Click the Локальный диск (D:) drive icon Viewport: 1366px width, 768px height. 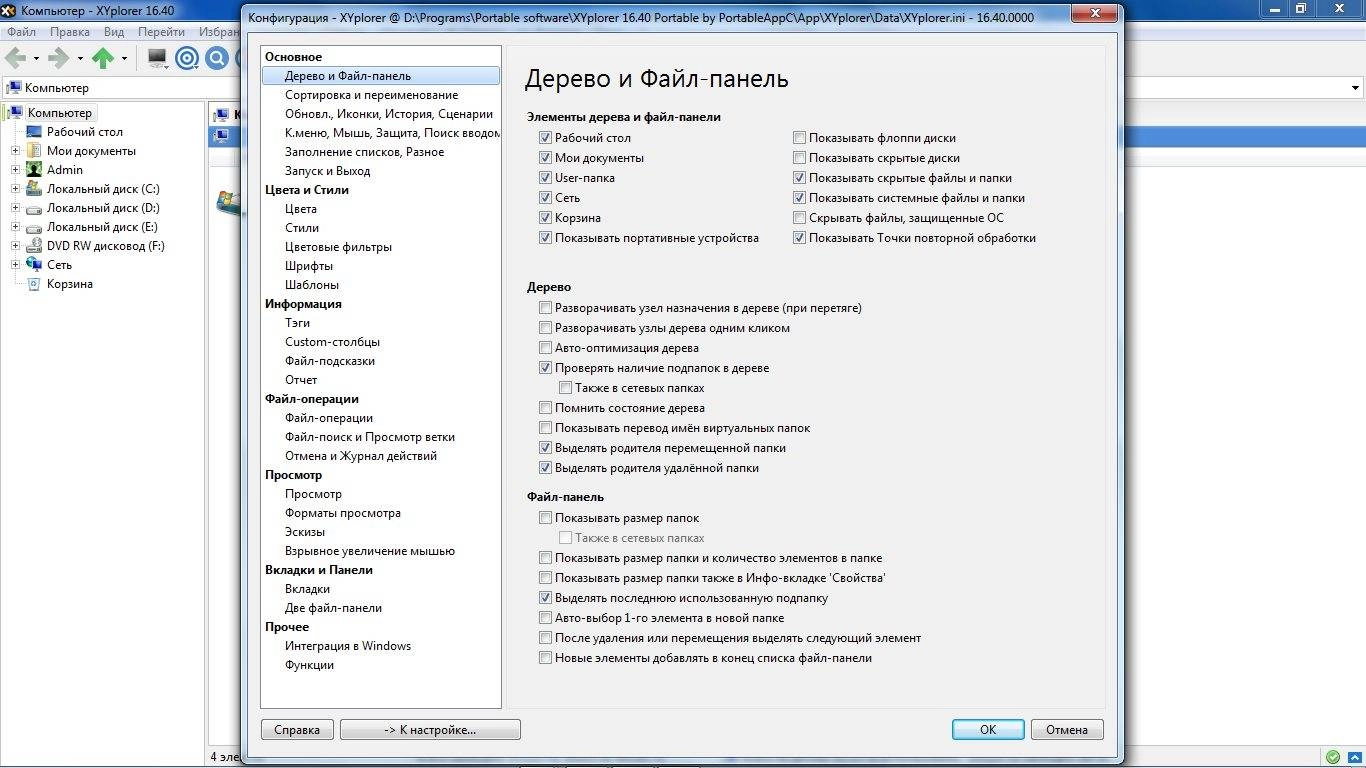point(34,208)
